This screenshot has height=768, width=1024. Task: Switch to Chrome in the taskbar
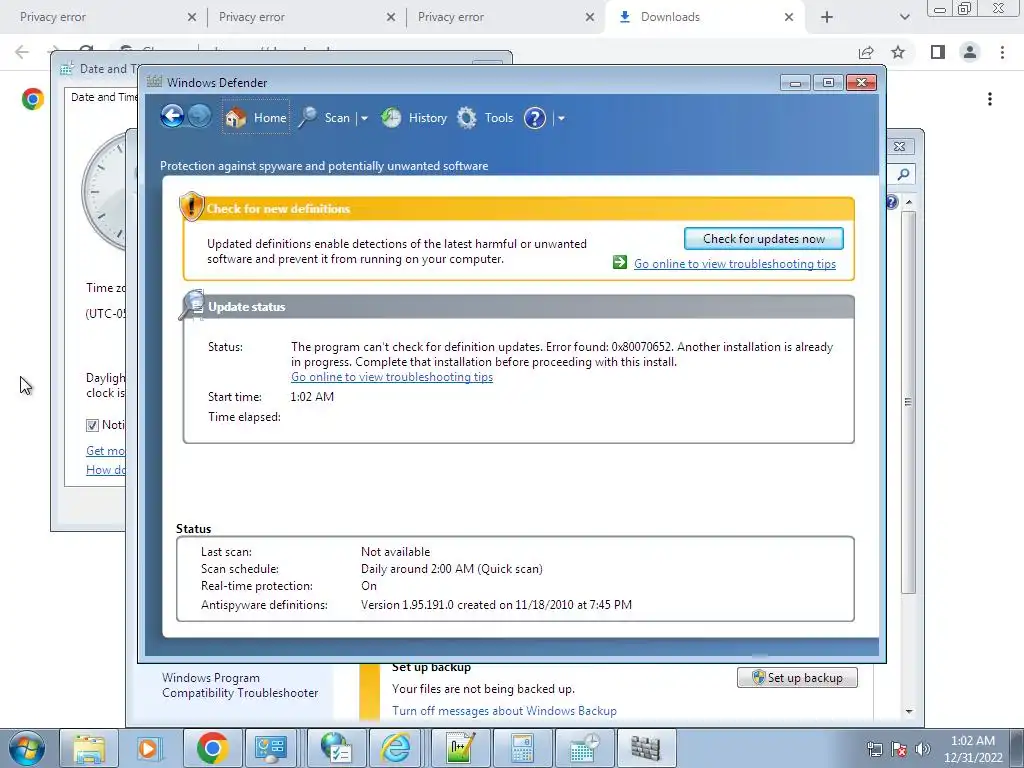(212, 748)
